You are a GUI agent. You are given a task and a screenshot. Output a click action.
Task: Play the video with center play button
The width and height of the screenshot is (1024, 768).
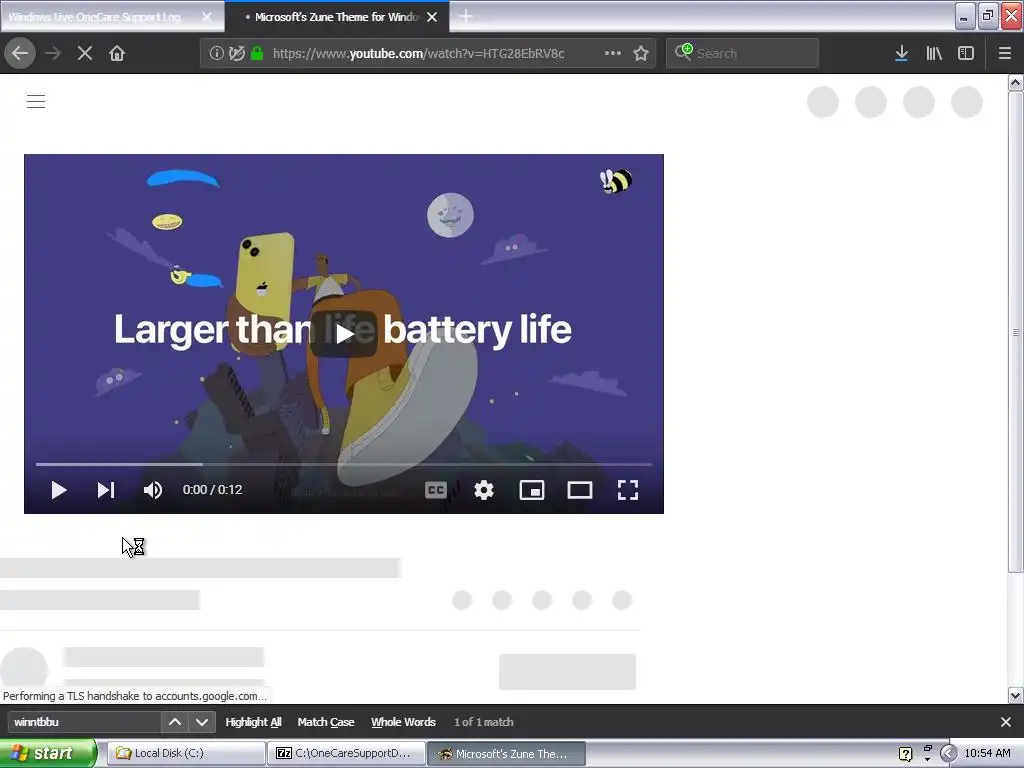point(344,334)
